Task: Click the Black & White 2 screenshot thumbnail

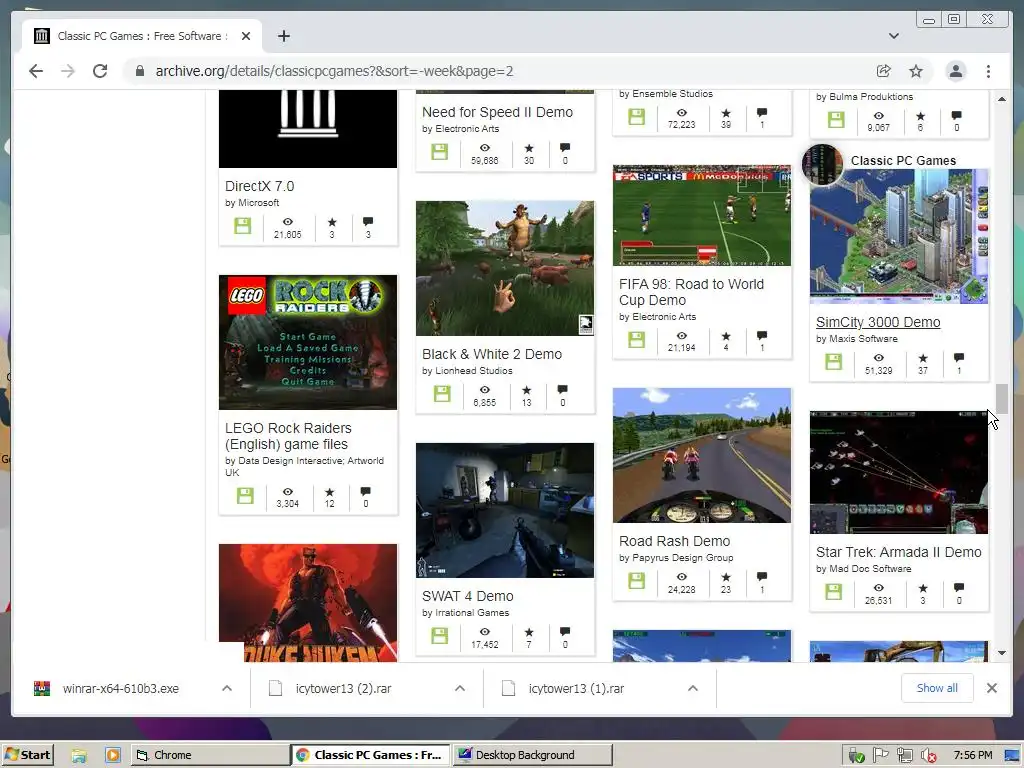Action: (505, 268)
